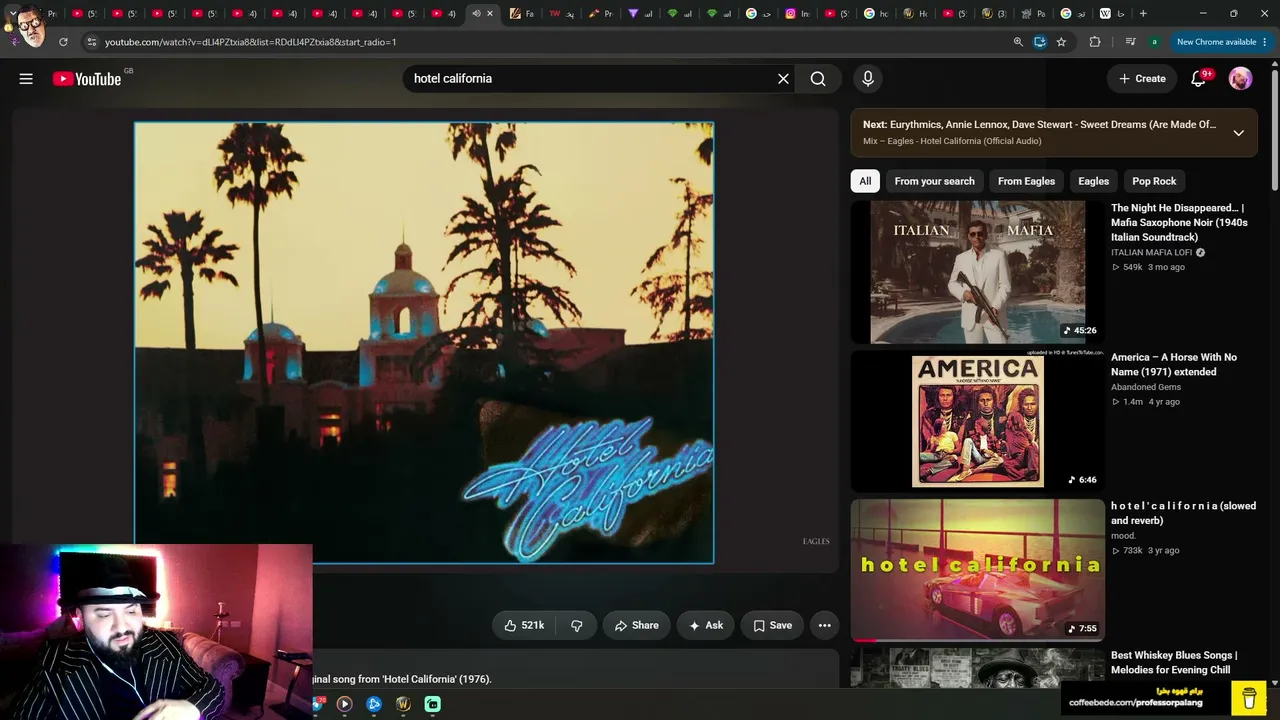This screenshot has height=720, width=1280.
Task: Open 'Best Whiskey Blues Songs' title
Action: 1174,662
